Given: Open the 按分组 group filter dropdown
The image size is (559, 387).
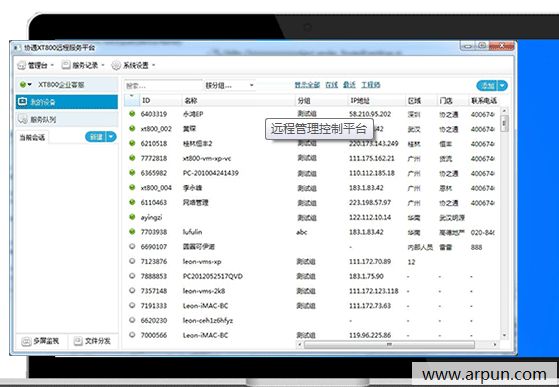Looking at the screenshot, I should [x=229, y=86].
